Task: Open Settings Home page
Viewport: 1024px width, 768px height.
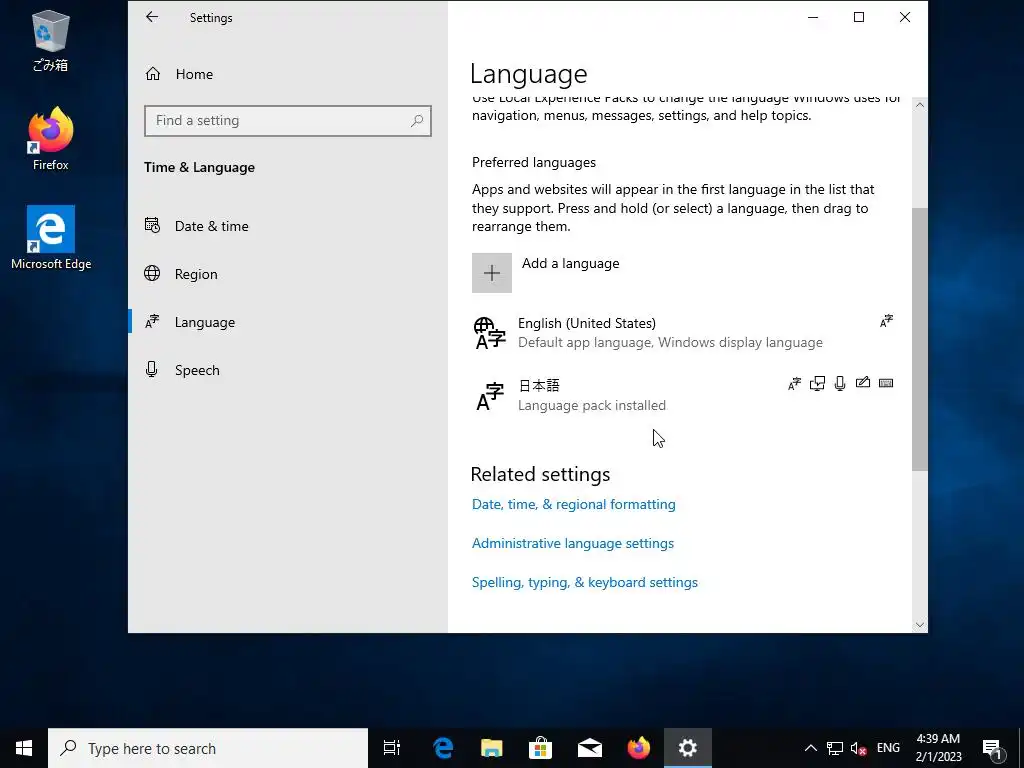Action: point(179,74)
